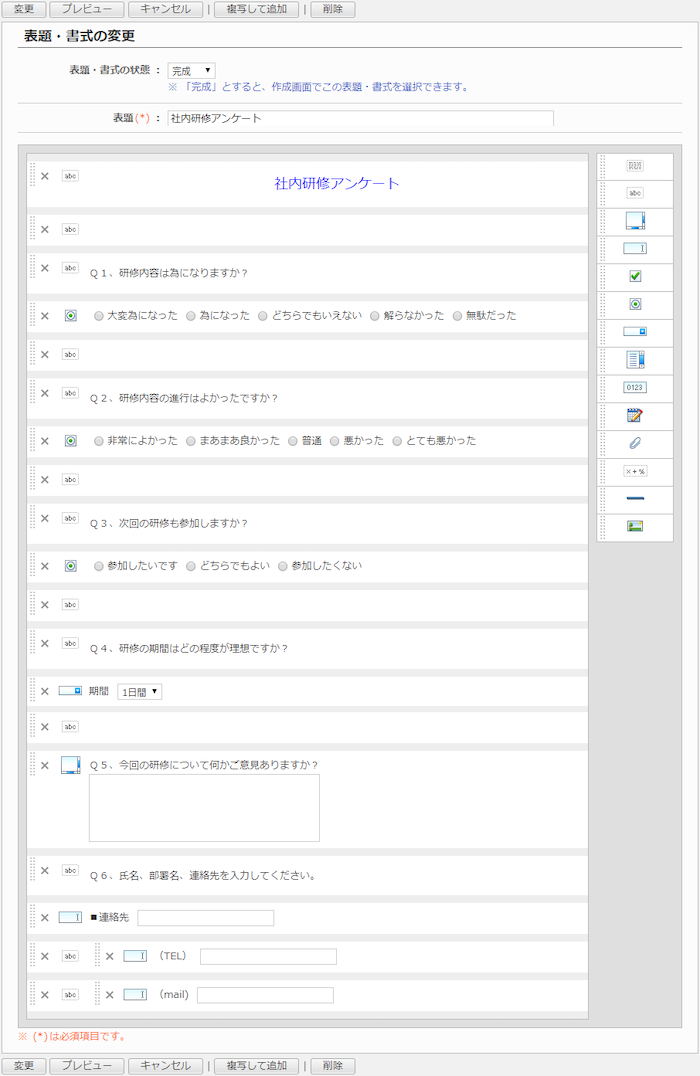Screen dimensions: 700x1076
Task: Select the 参加したくない radio button
Action: [x=283, y=566]
